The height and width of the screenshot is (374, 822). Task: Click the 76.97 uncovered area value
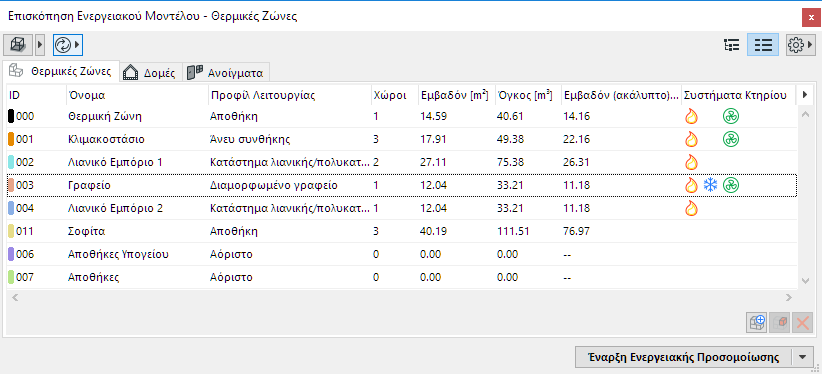(x=577, y=231)
